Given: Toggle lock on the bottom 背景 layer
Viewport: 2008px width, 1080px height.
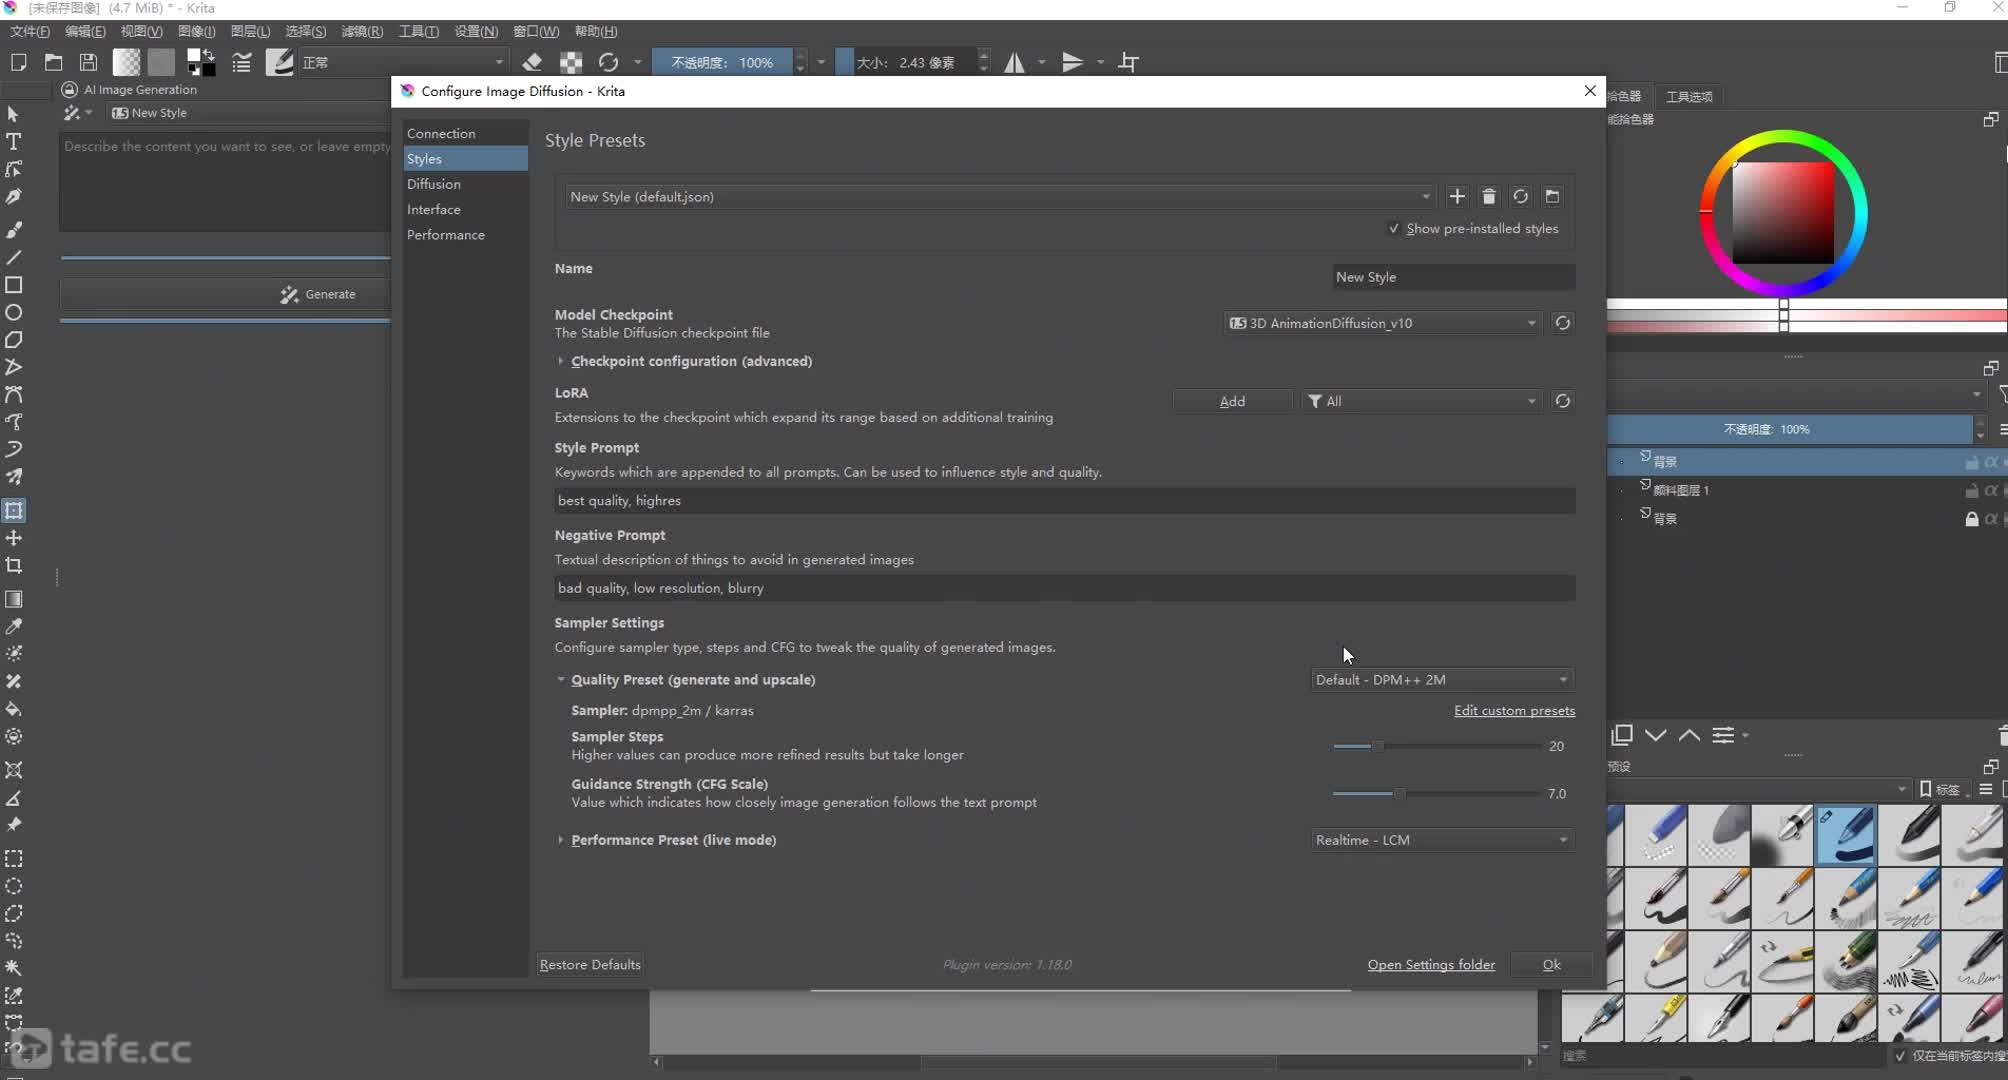Looking at the screenshot, I should click(x=1972, y=519).
